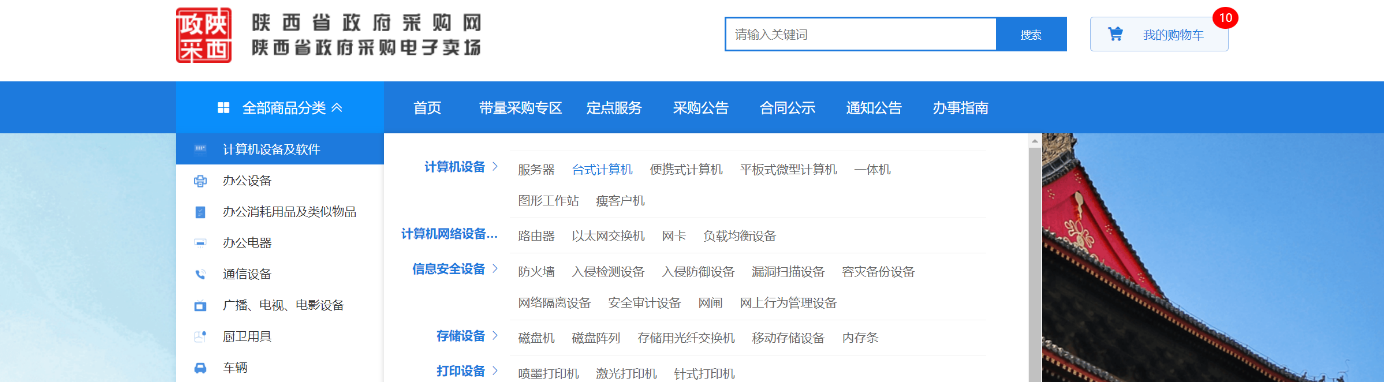The height and width of the screenshot is (382, 1384).
Task: Open 通知公告 nav item
Action: coord(874,108)
